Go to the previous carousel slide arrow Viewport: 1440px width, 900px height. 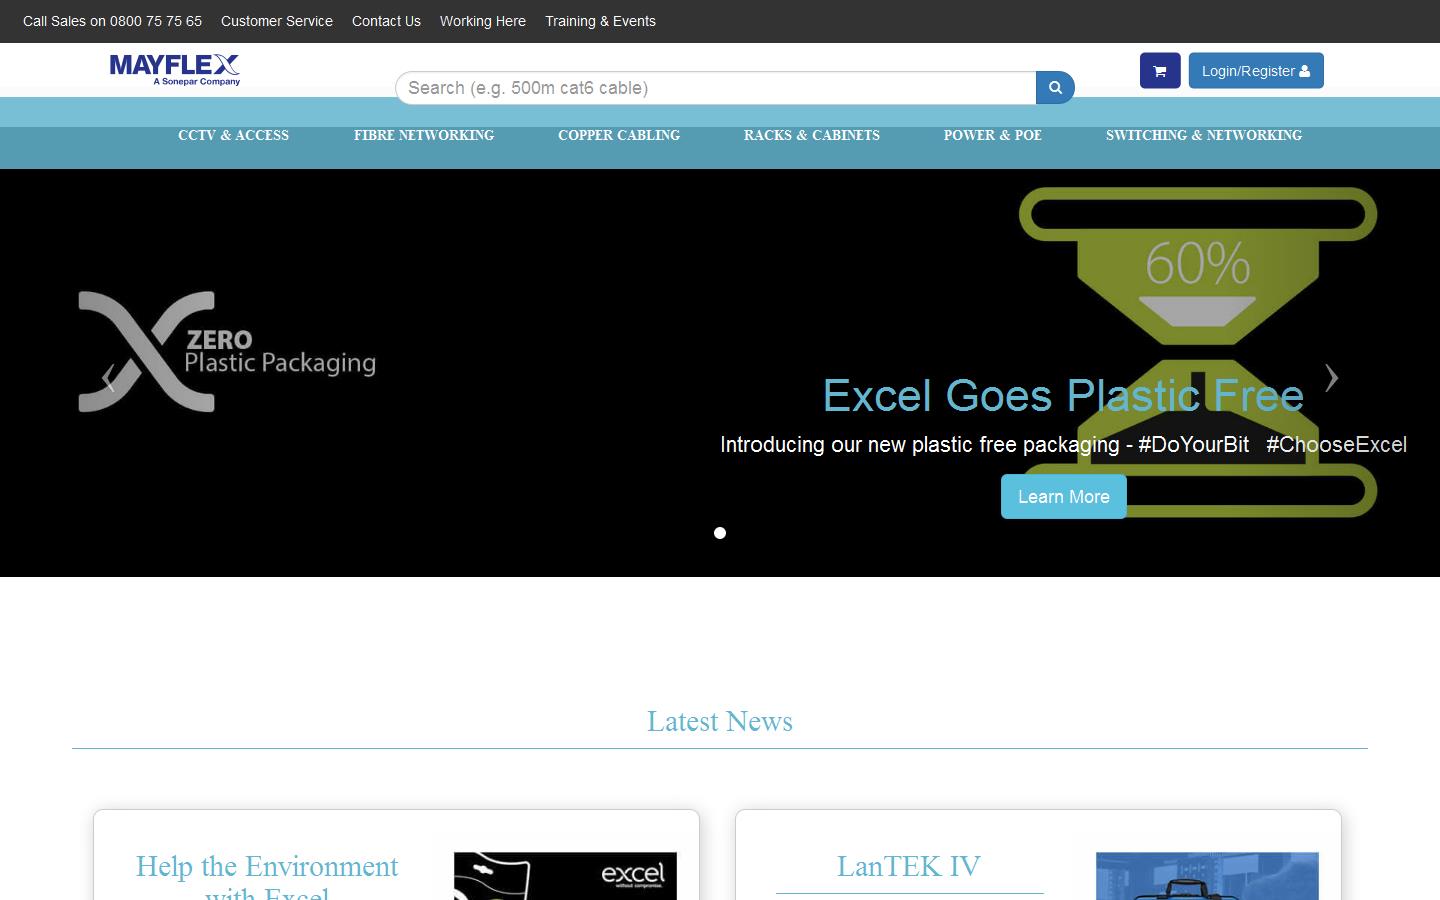pos(108,378)
